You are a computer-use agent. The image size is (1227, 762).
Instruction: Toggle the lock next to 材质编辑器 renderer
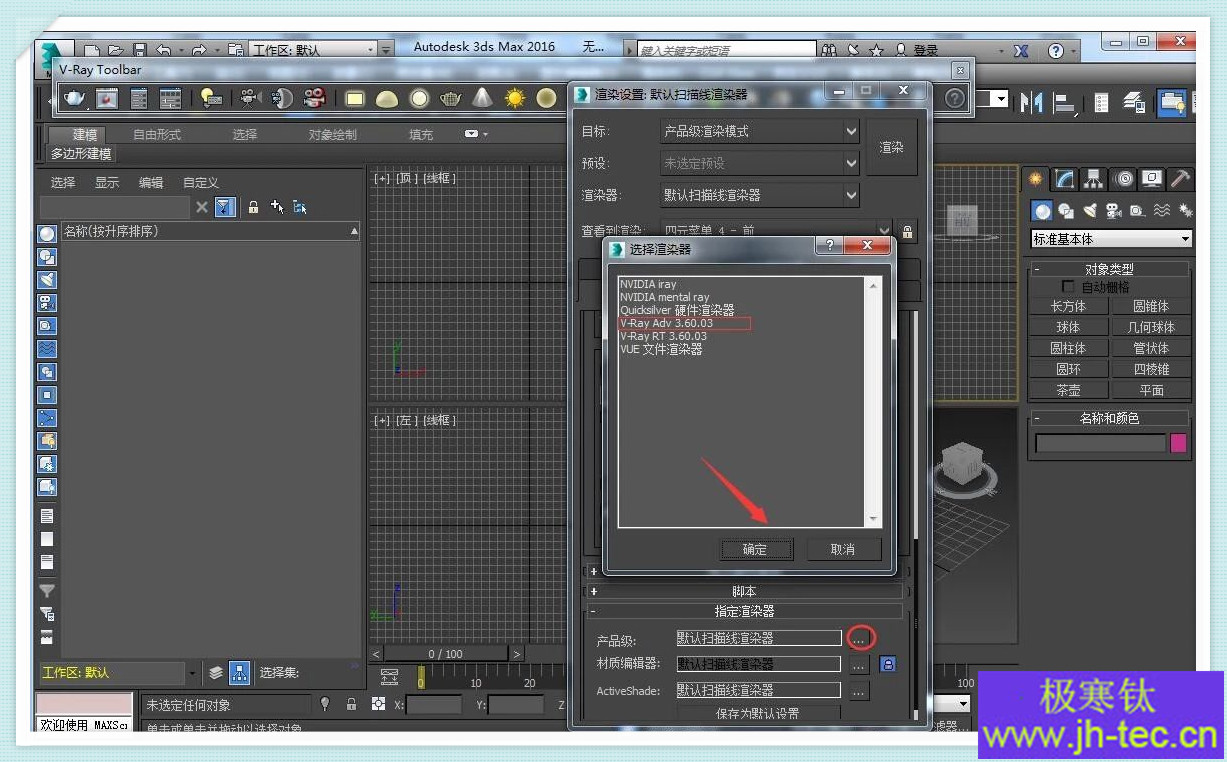click(x=887, y=664)
